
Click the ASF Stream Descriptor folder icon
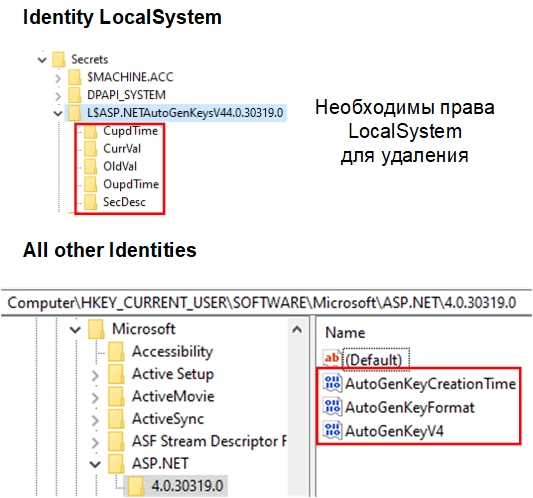(116, 441)
